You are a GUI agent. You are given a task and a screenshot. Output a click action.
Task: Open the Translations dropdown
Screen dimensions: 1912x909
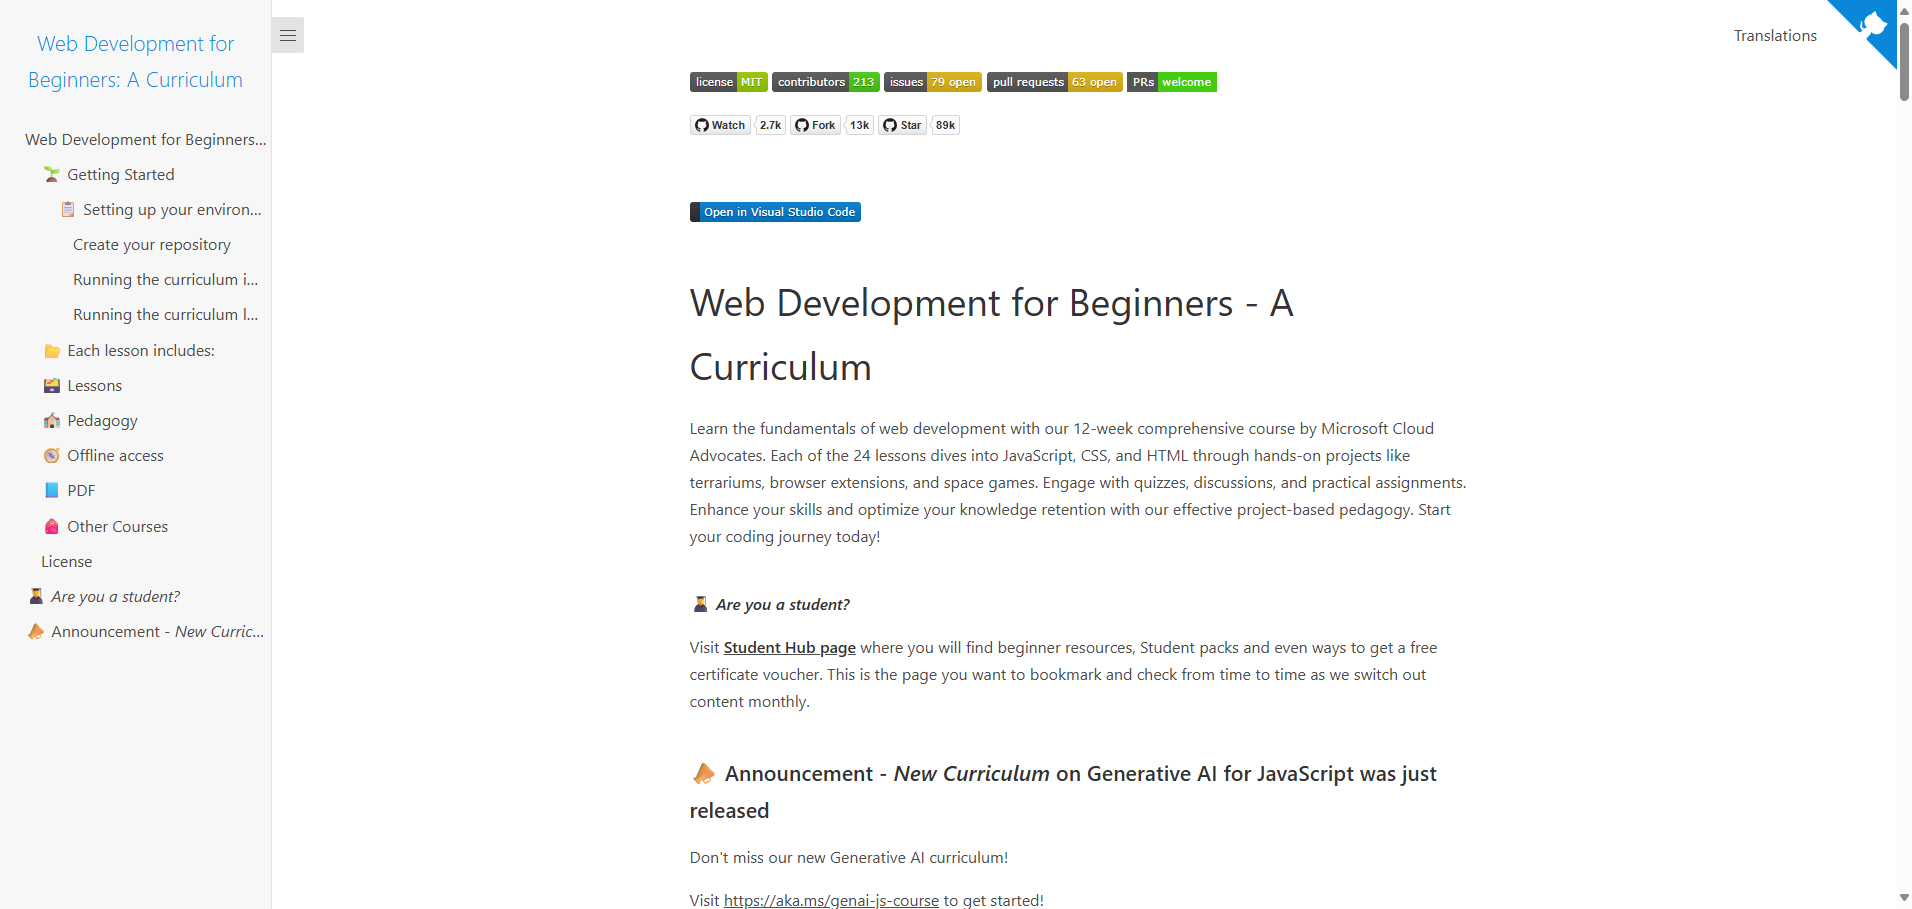1775,35
